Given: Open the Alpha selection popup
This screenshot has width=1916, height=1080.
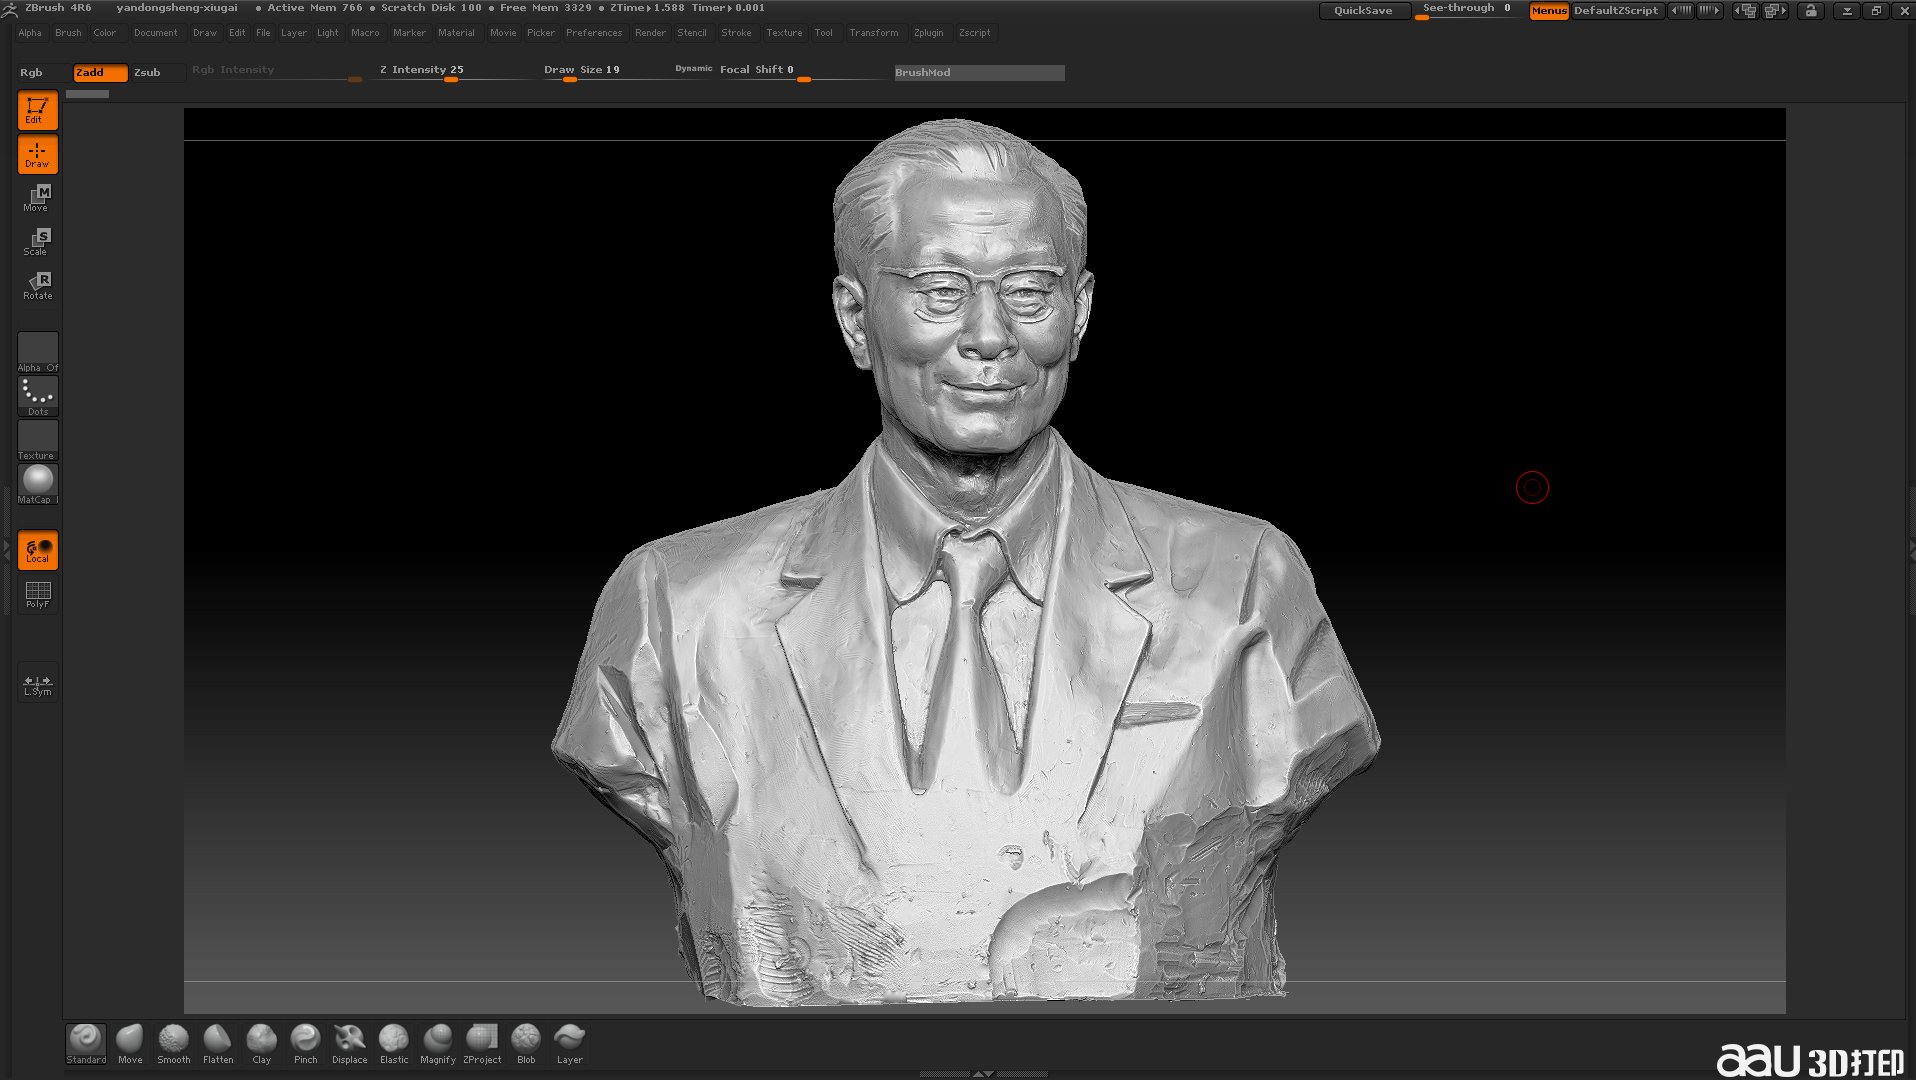Looking at the screenshot, I should [38, 352].
